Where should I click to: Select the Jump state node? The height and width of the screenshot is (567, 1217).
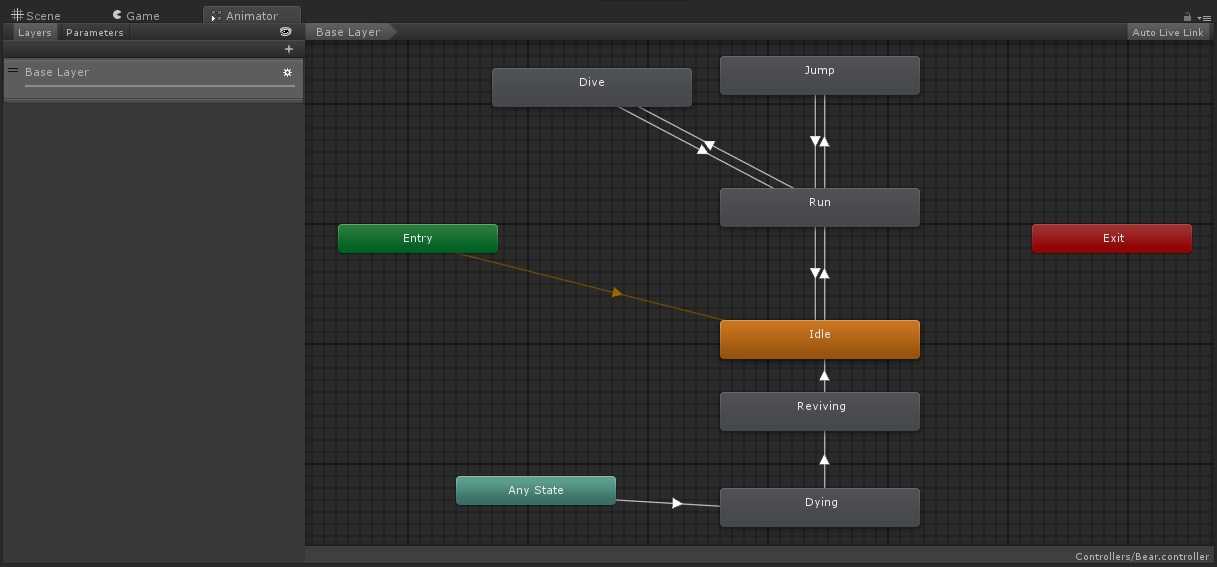[x=820, y=75]
